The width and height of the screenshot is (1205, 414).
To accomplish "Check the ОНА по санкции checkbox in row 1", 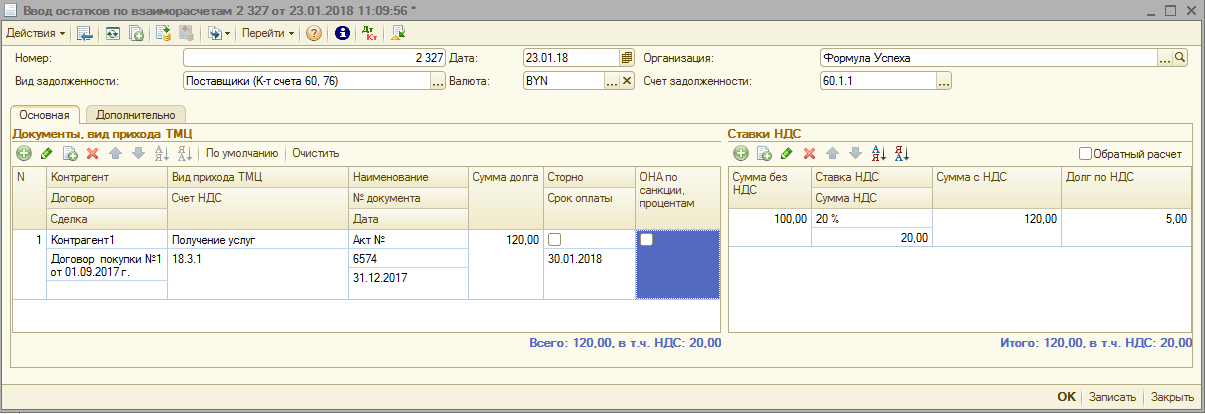I will pos(647,240).
